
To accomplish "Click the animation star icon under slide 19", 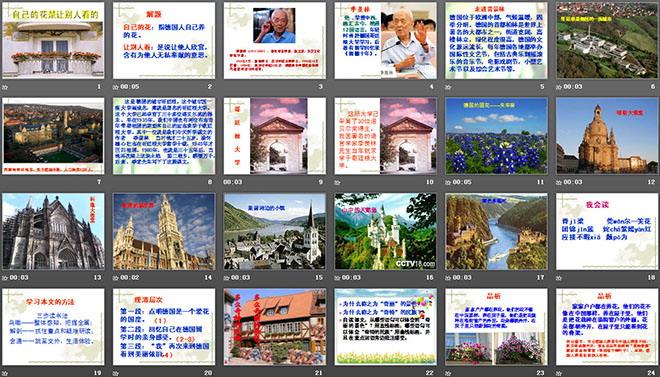I will (x=5, y=373).
